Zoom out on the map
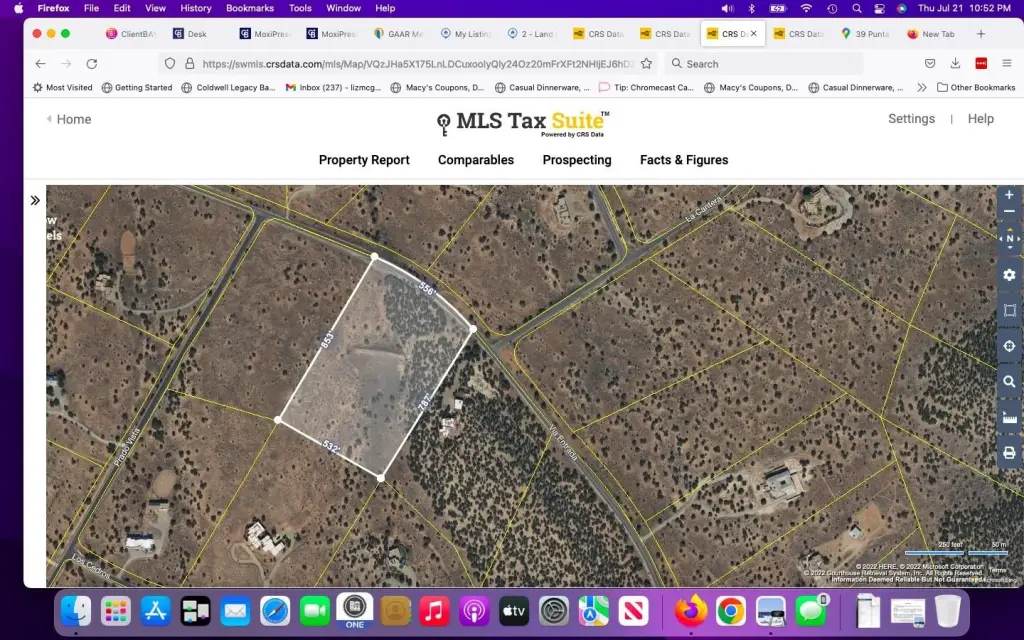The image size is (1024, 640). point(1009,212)
